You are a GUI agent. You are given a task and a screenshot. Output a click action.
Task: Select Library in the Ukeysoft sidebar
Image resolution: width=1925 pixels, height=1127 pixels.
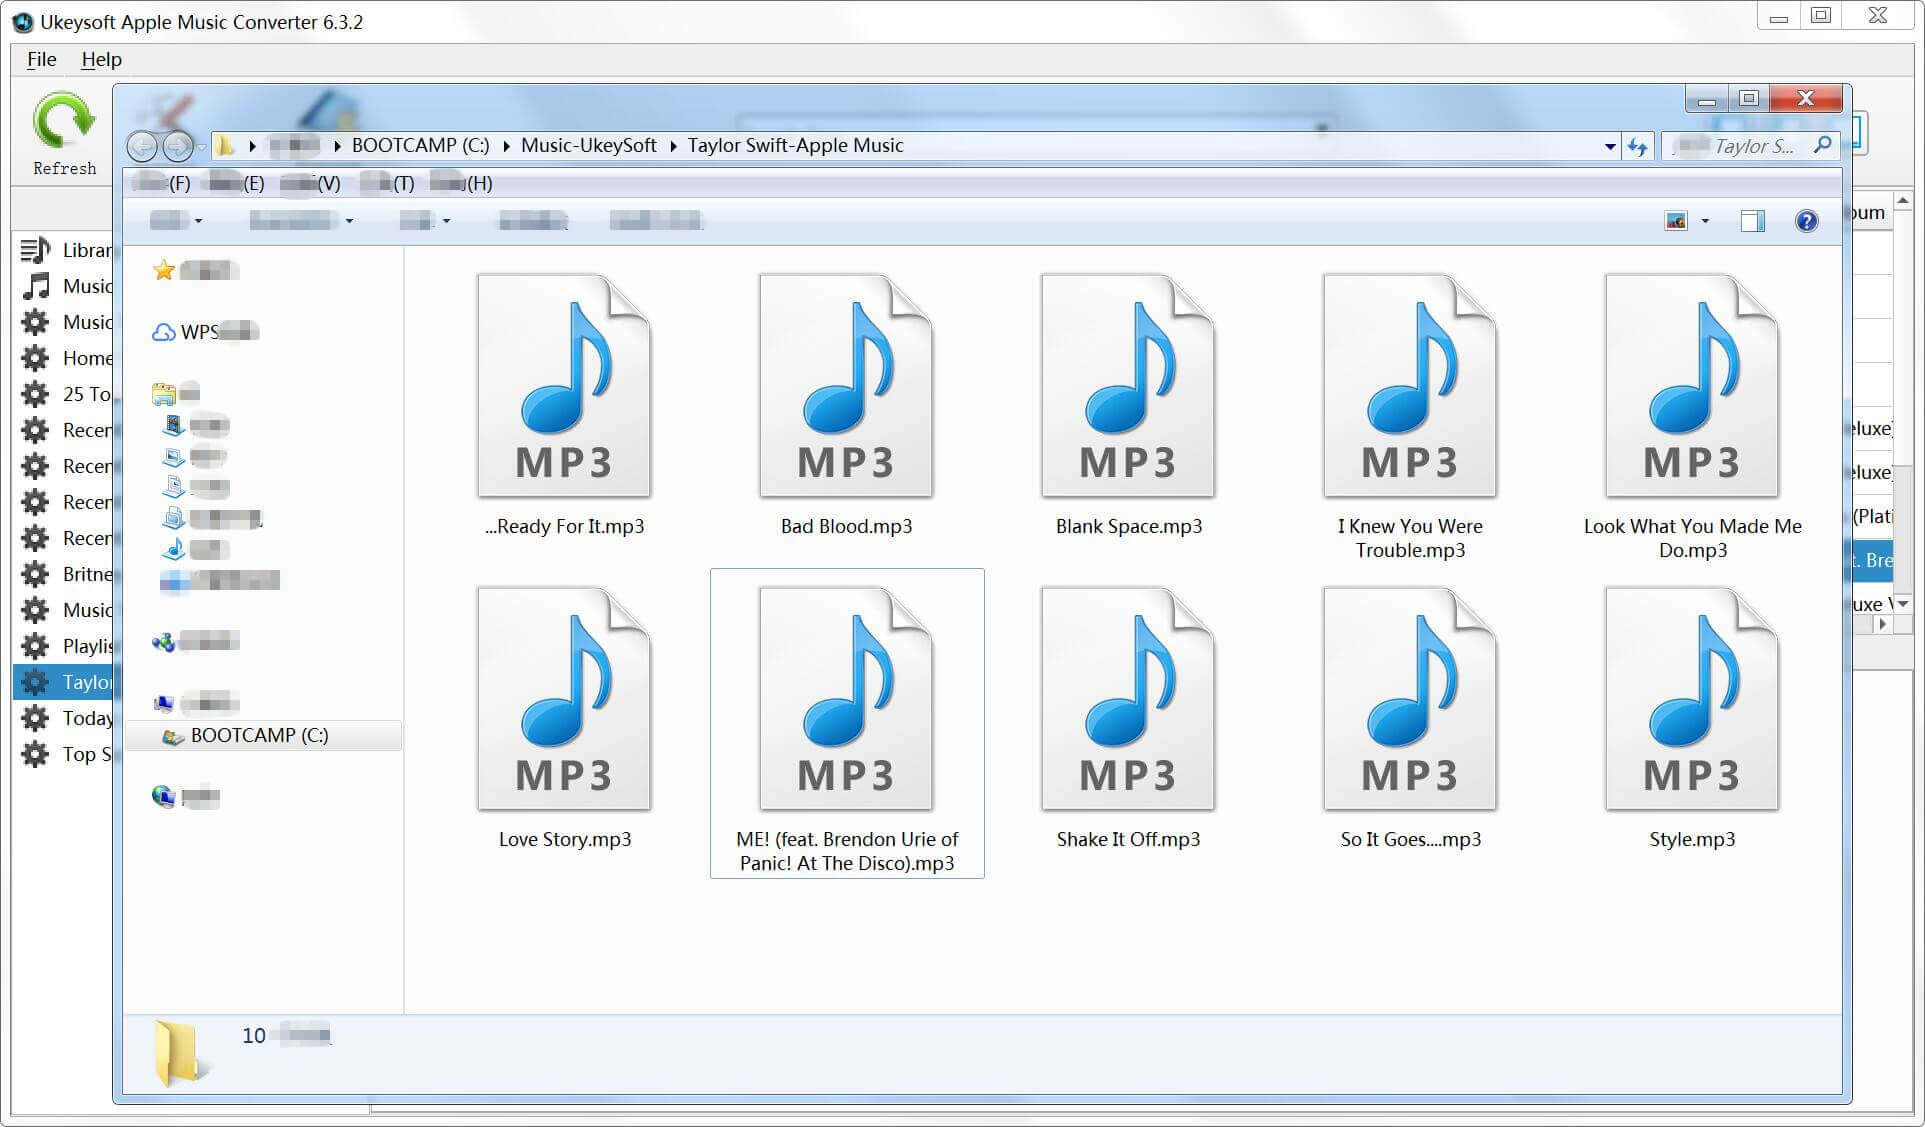click(66, 250)
